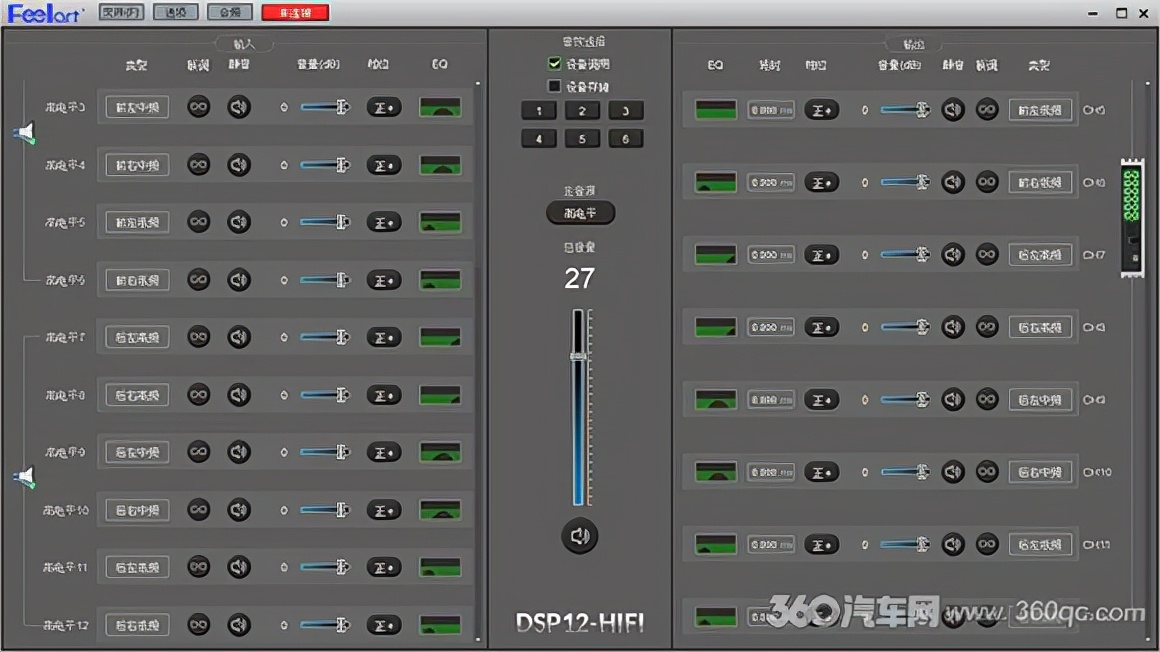Click the link icon on the bottom output channel
This screenshot has height=652, width=1160.
click(x=987, y=617)
